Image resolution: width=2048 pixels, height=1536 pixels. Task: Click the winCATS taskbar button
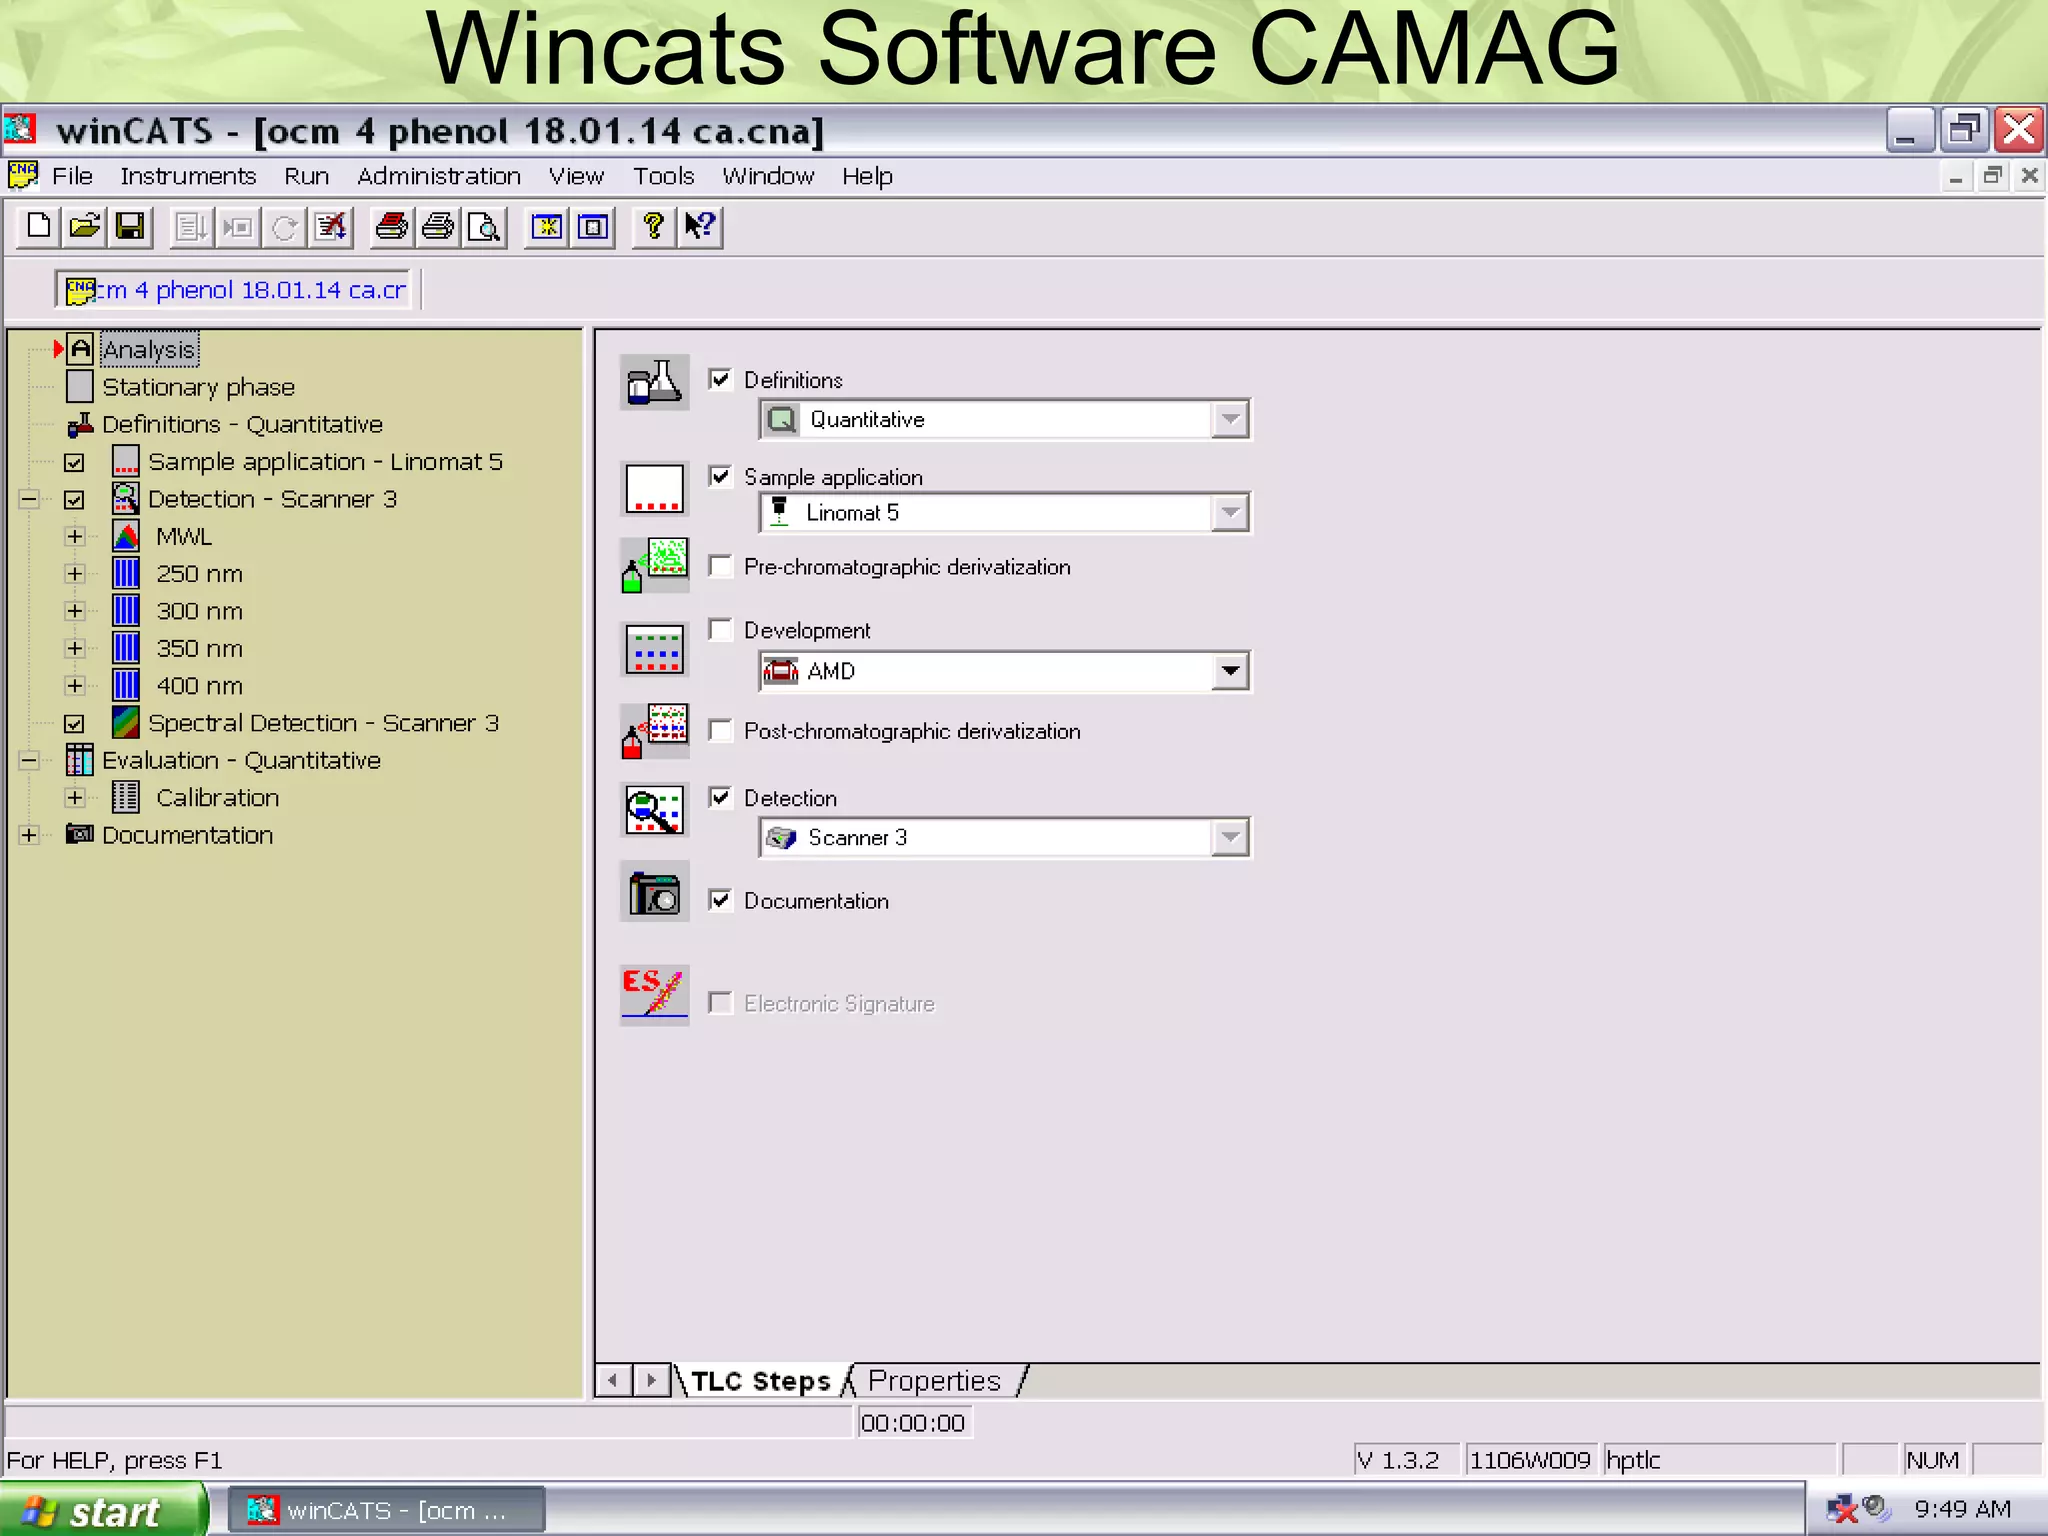click(387, 1510)
